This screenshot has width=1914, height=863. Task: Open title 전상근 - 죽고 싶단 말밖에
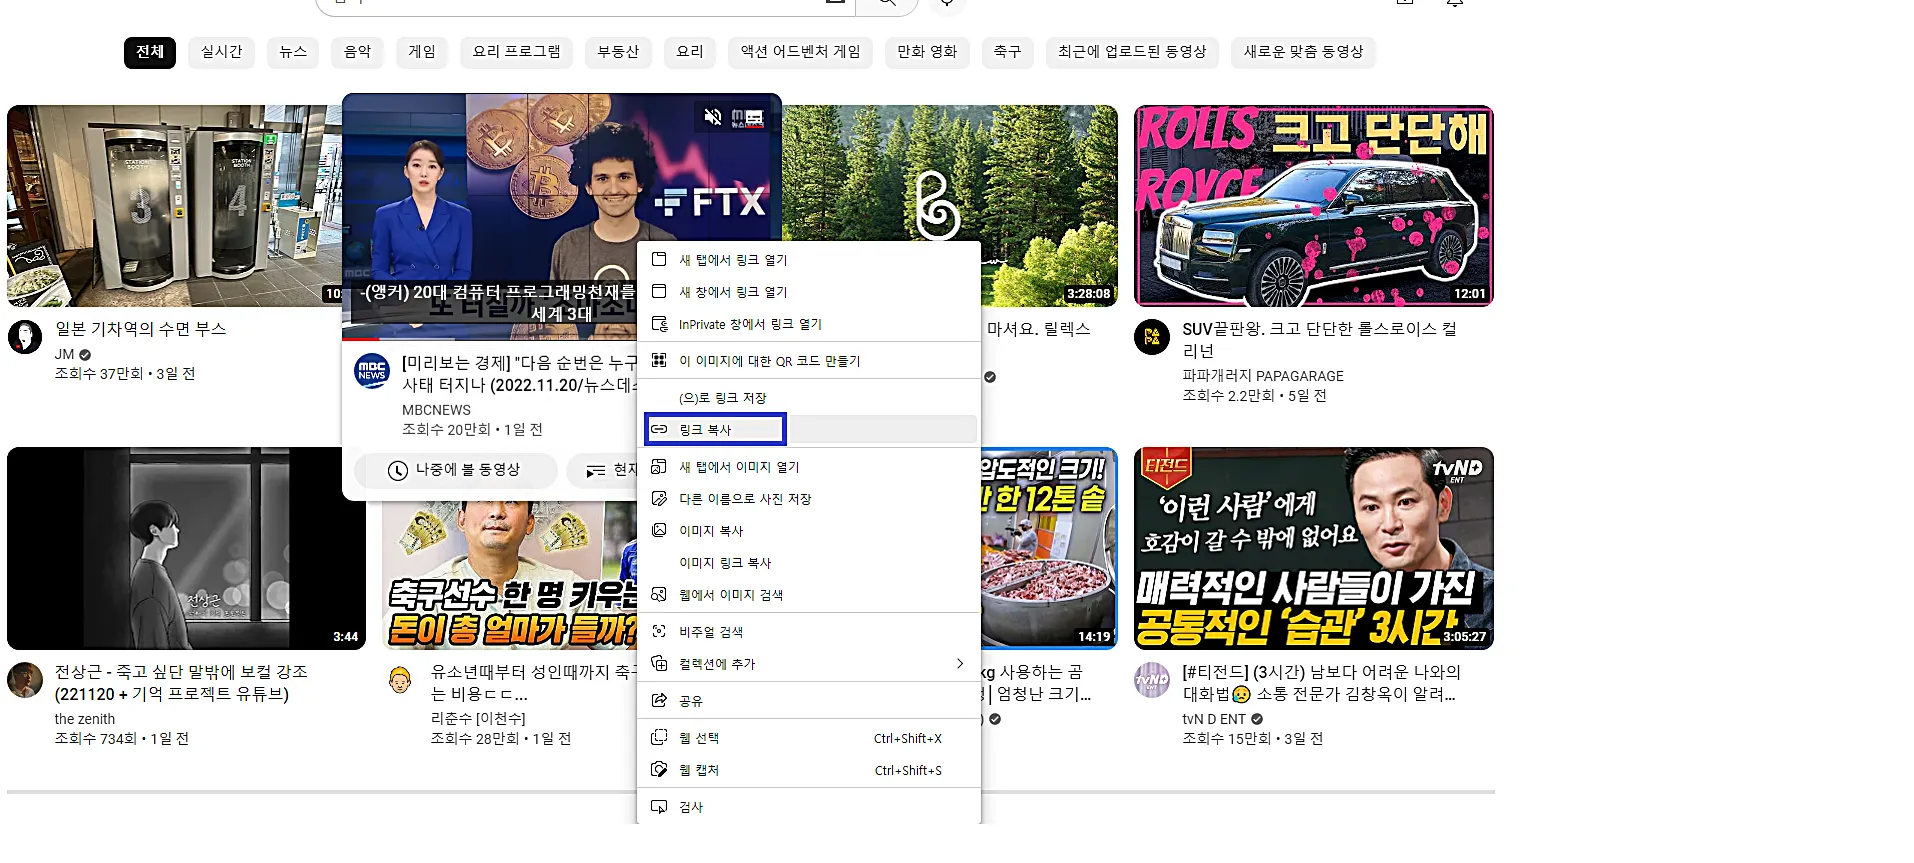pyautogui.click(x=181, y=683)
